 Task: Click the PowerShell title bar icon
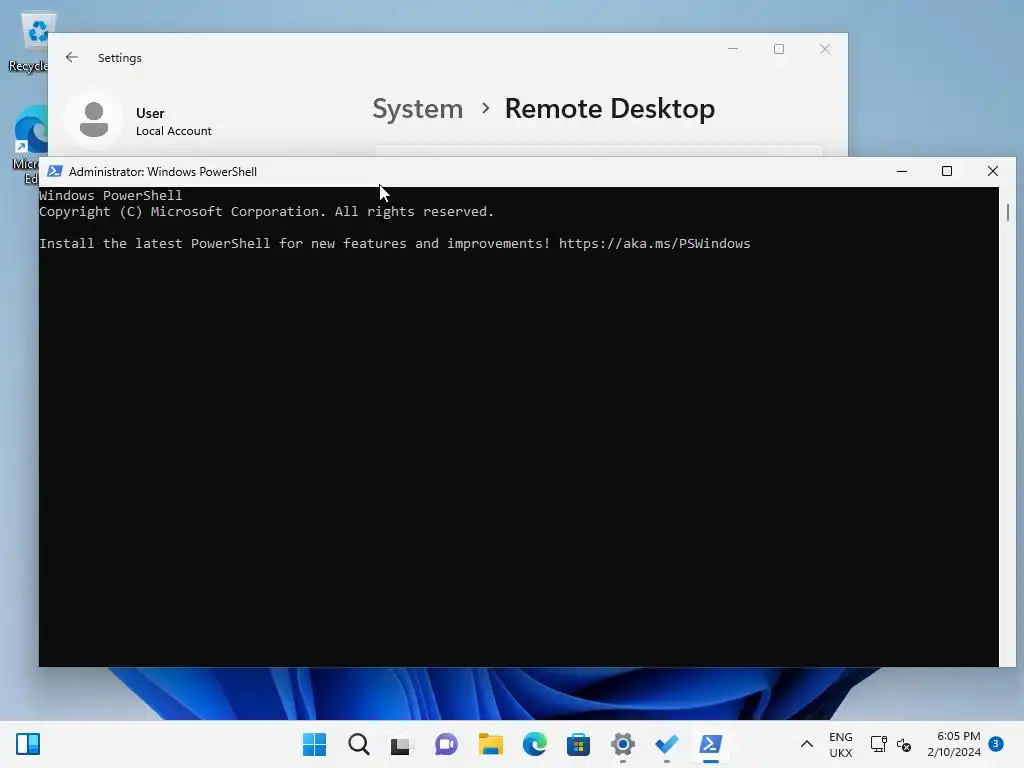point(55,171)
